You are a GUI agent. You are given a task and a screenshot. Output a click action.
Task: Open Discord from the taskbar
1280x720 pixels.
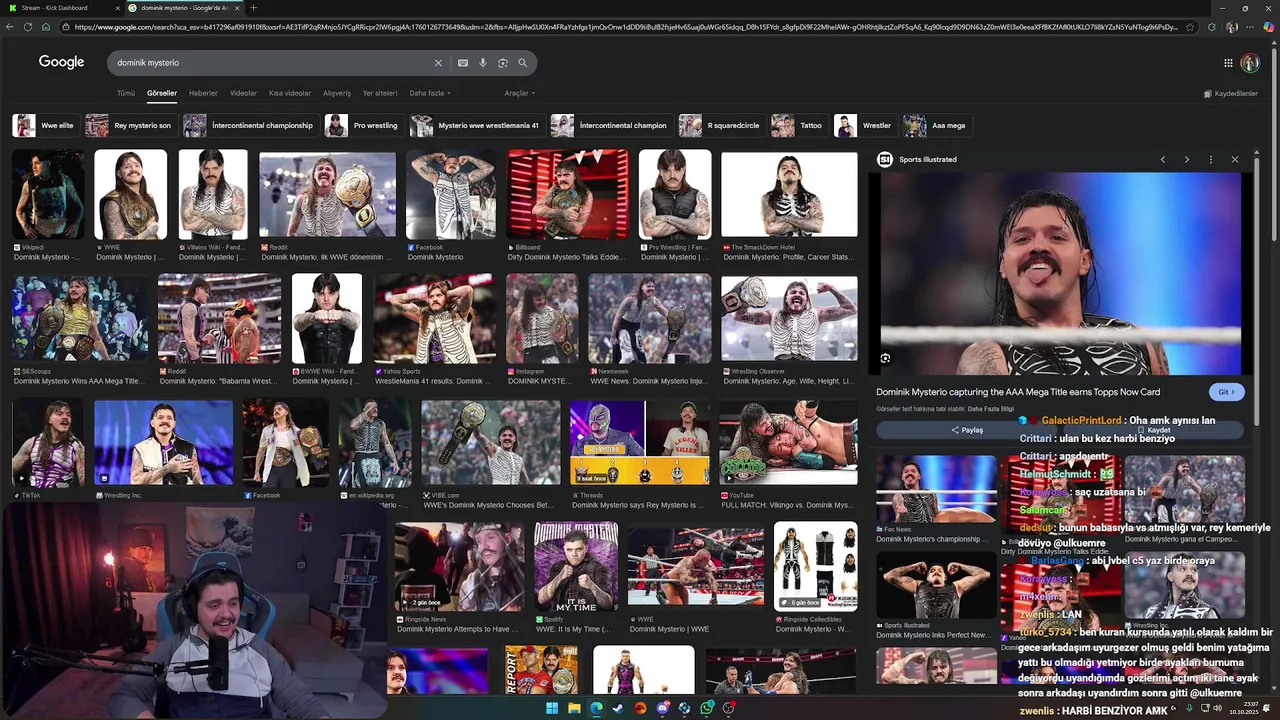click(662, 708)
